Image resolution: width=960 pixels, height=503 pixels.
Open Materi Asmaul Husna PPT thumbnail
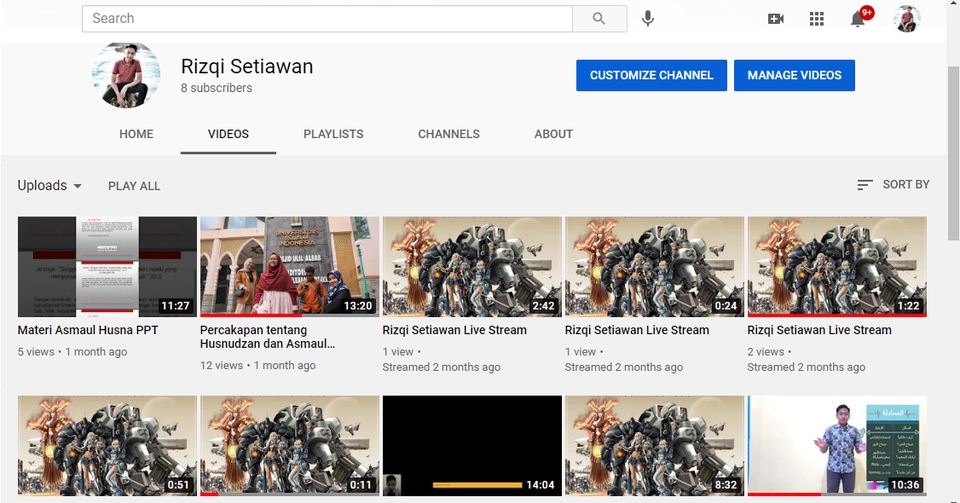coord(107,266)
